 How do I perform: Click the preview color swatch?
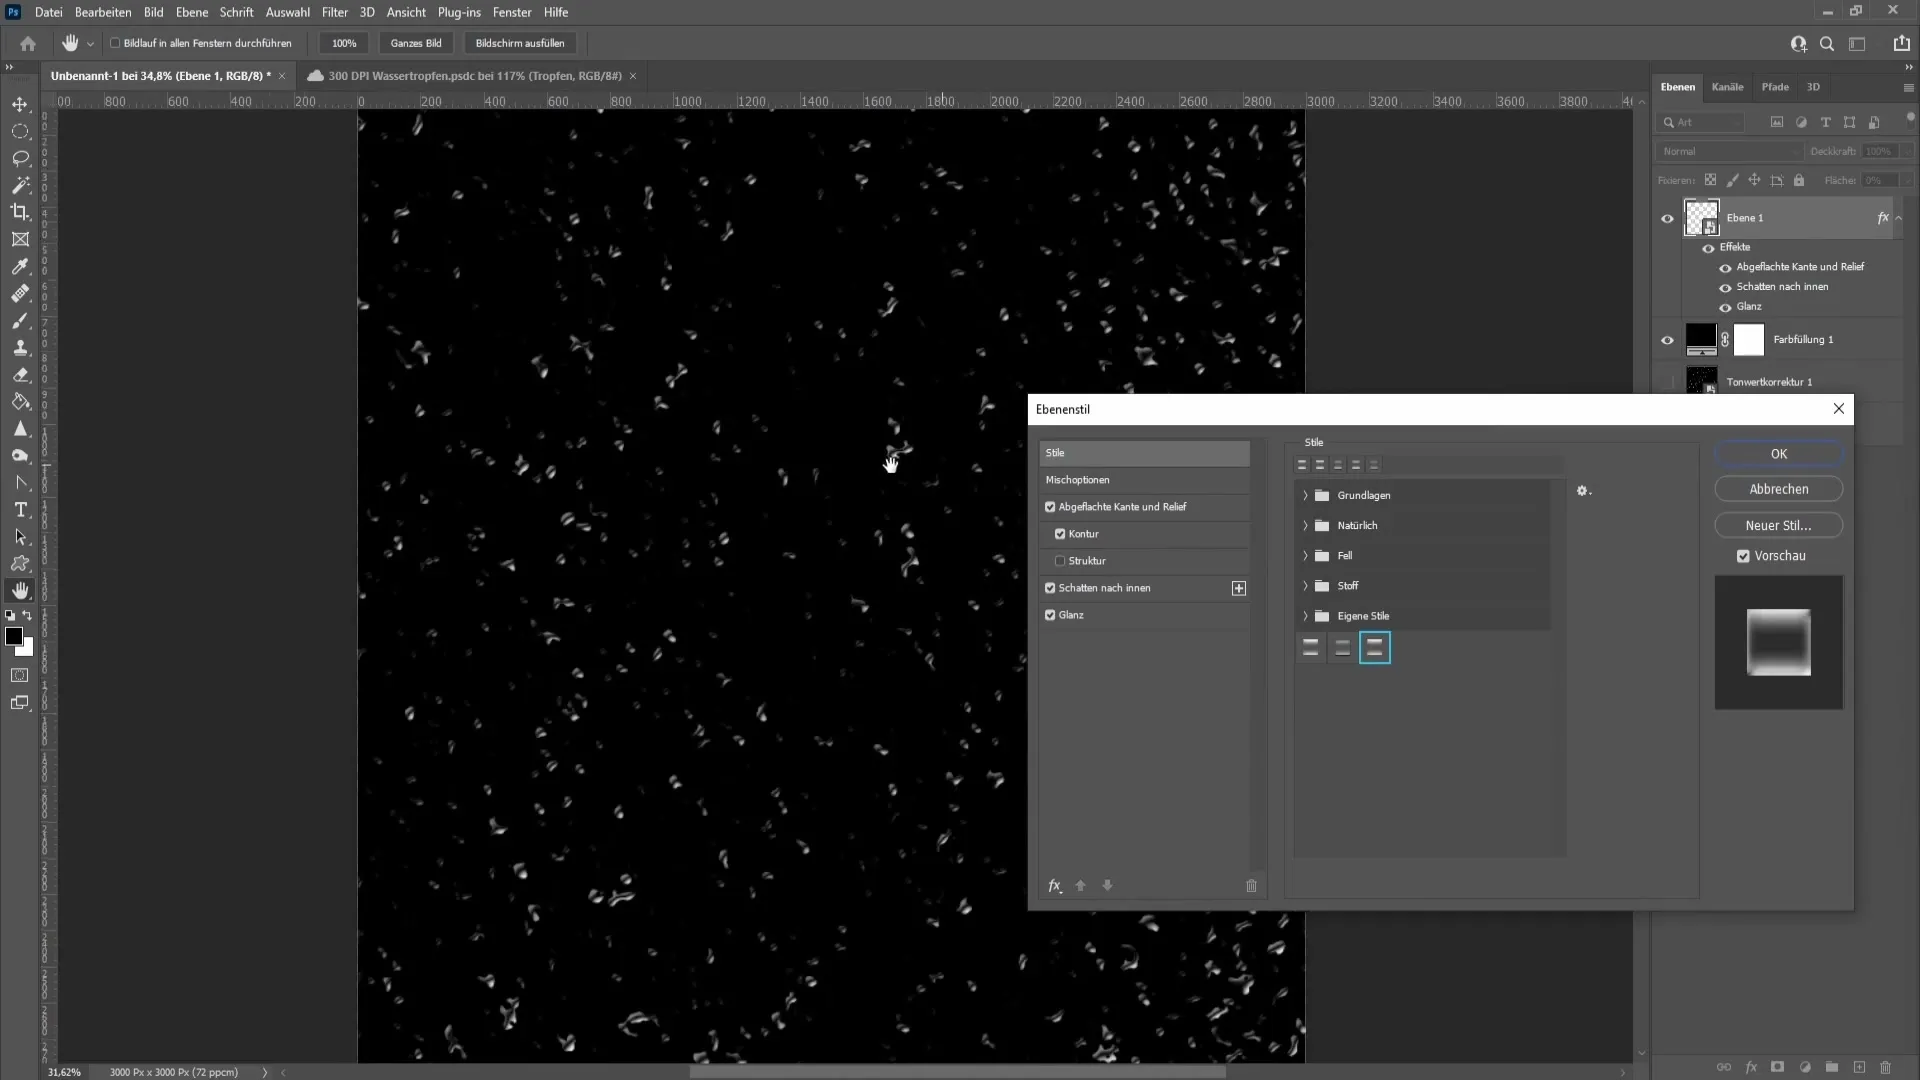coord(1779,642)
